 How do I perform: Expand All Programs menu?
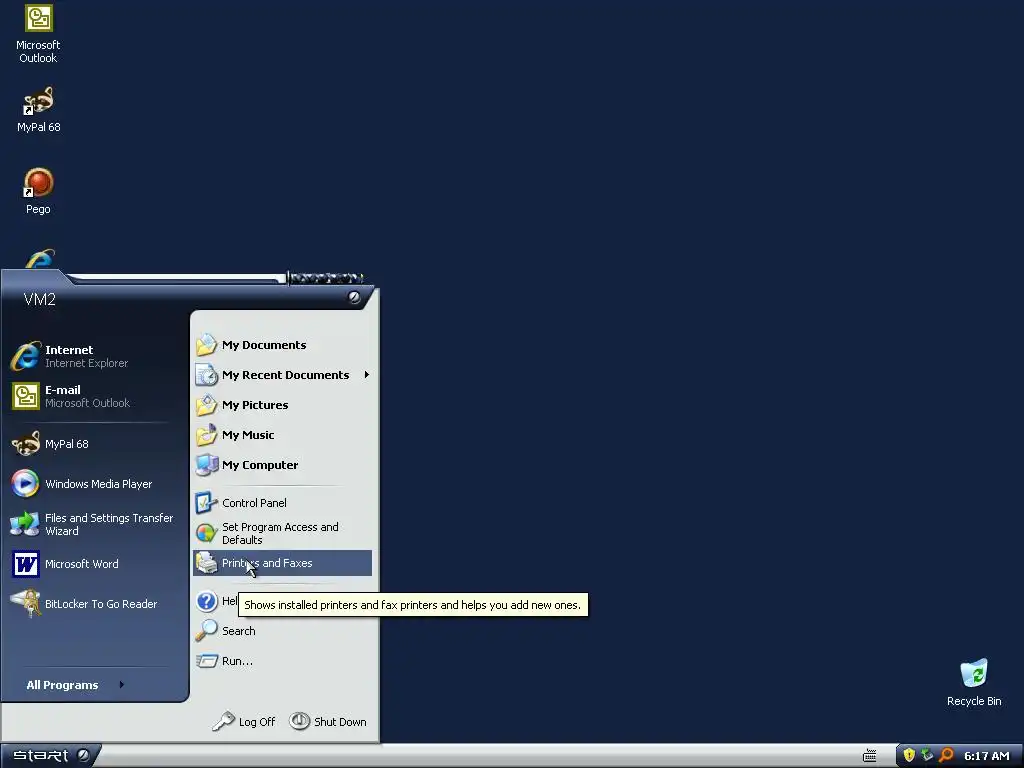75,685
